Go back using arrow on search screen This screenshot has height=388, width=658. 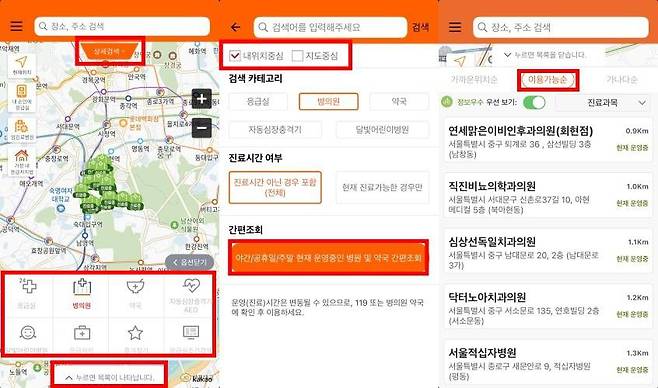click(x=235, y=27)
